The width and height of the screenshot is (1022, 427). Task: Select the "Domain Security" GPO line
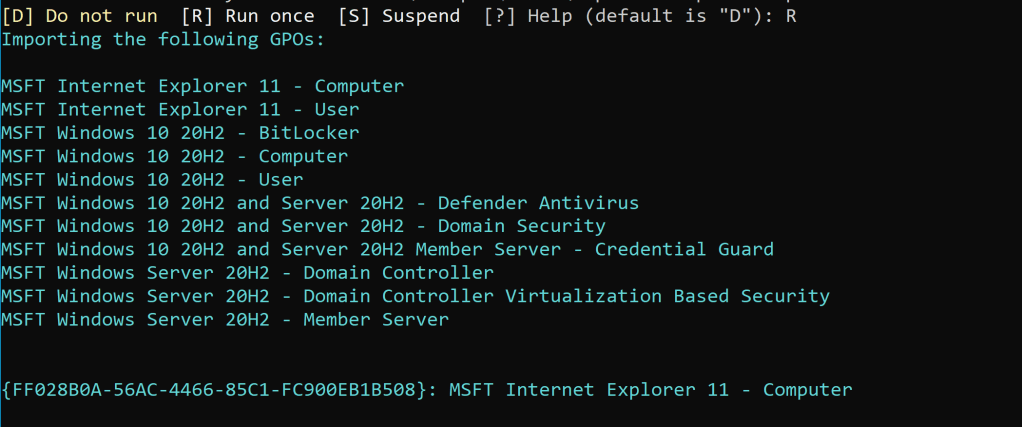tap(303, 226)
